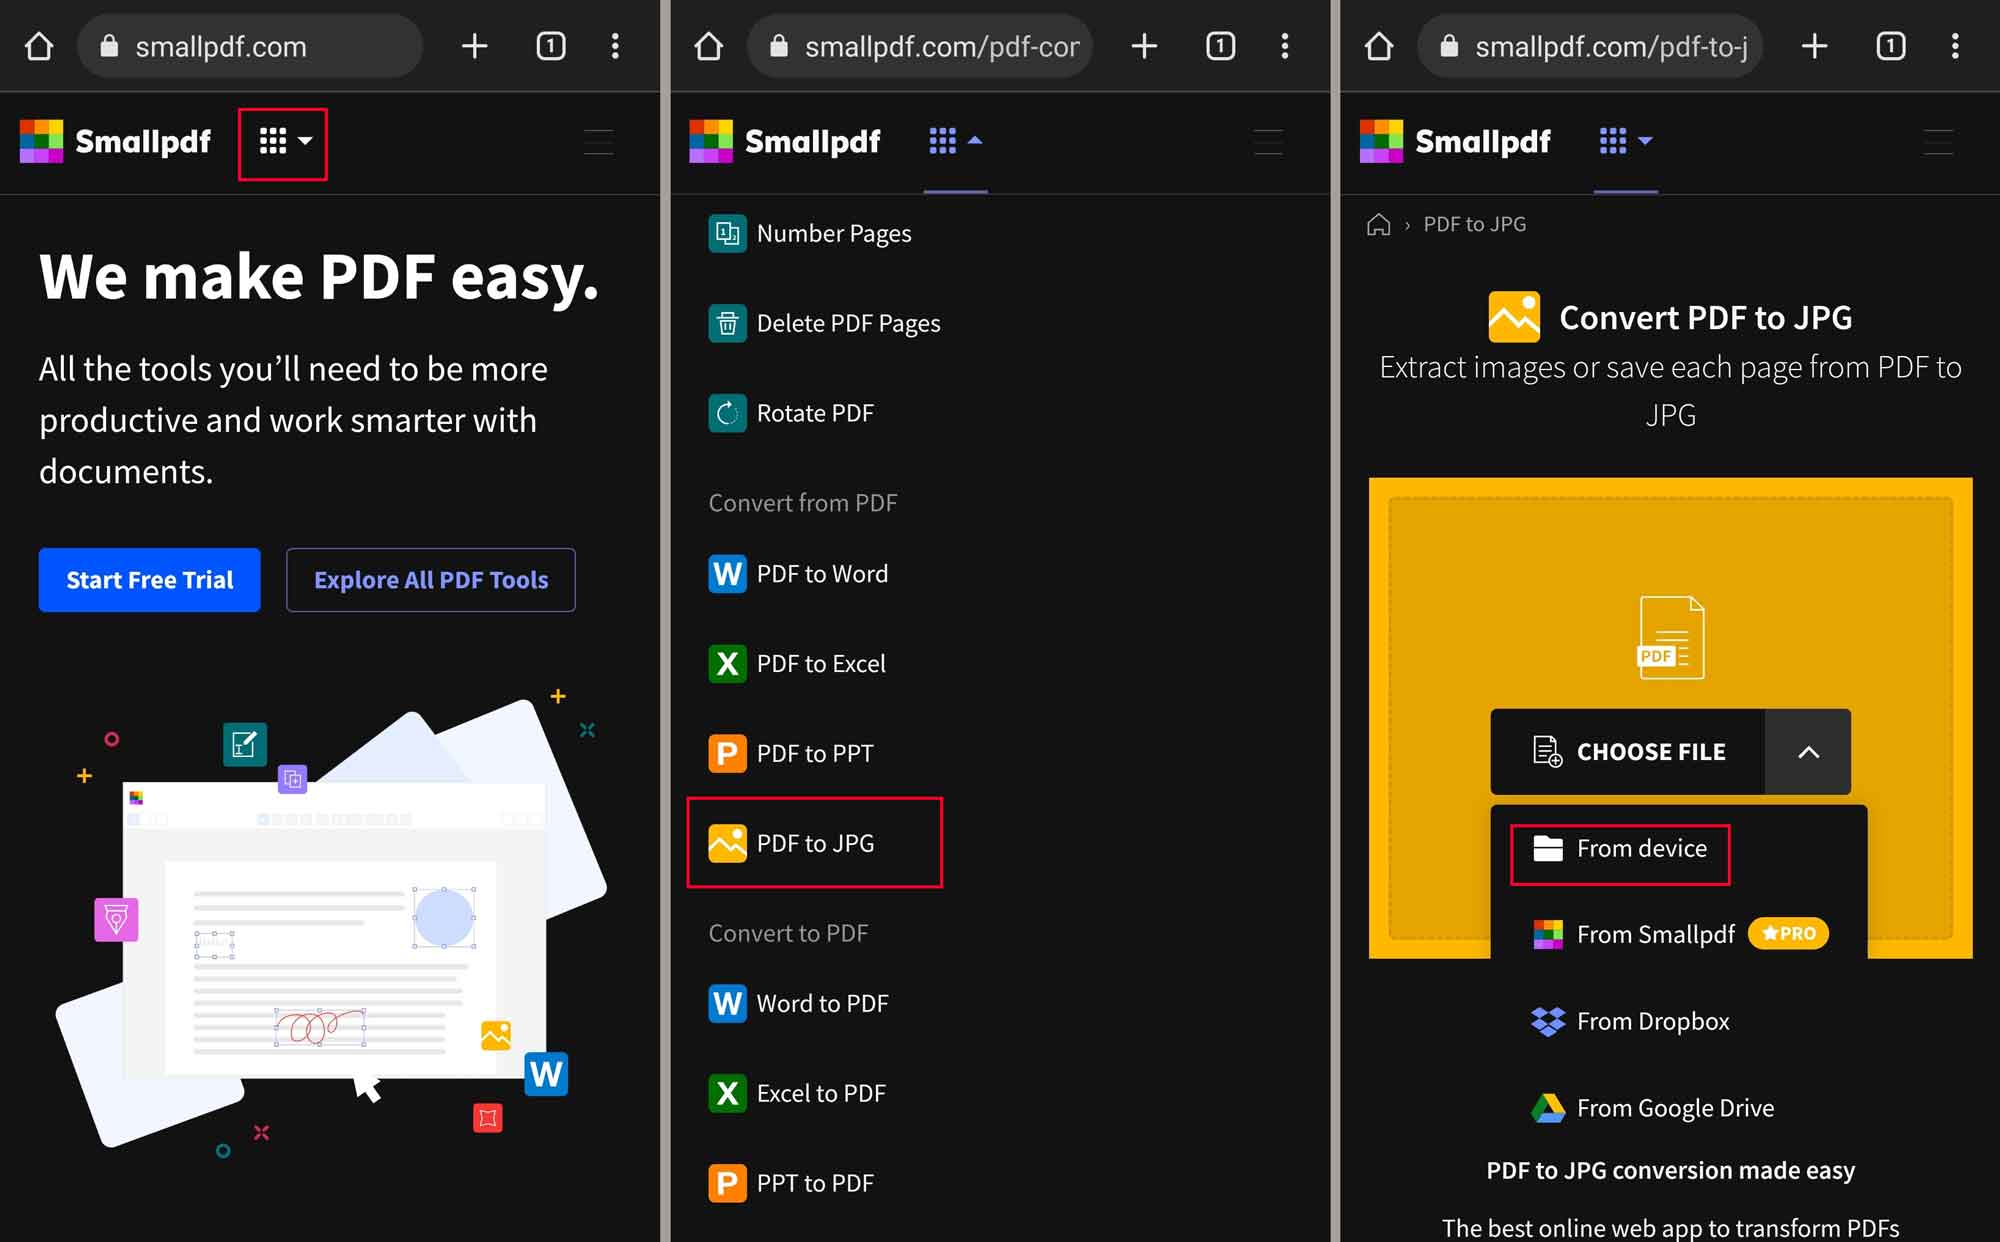Click Convert PDF to JPG picture icon
Screen dimensions: 2000x1242
[1514, 317]
